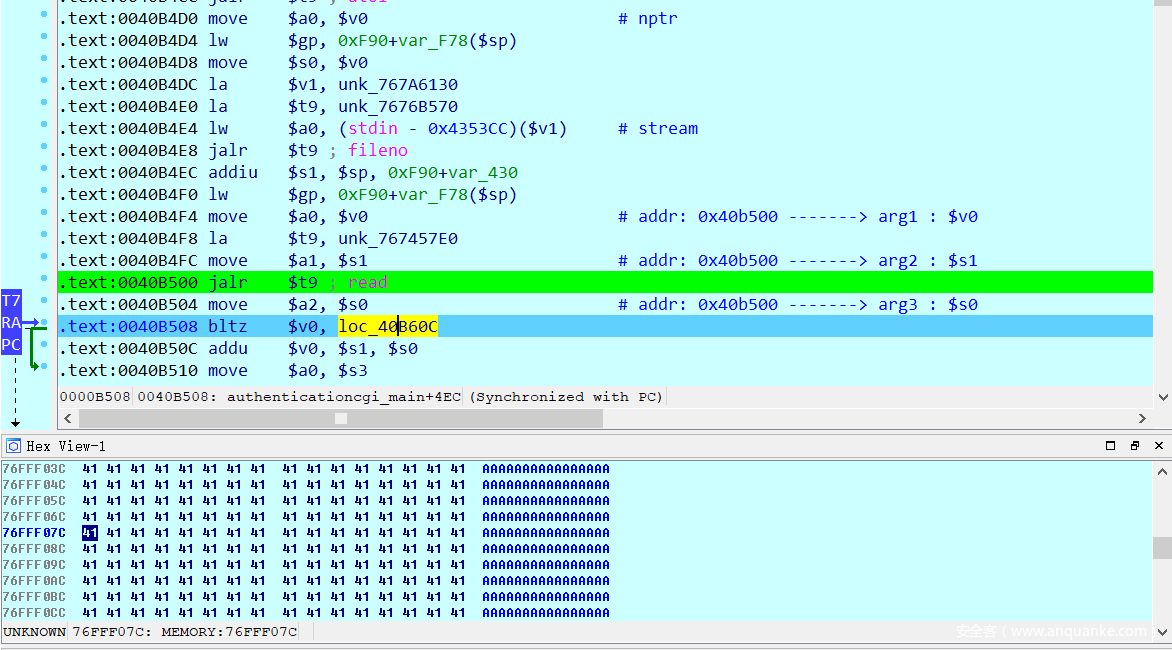1172x650 pixels.
Task: Click the T7 register marker
Action: (11, 301)
